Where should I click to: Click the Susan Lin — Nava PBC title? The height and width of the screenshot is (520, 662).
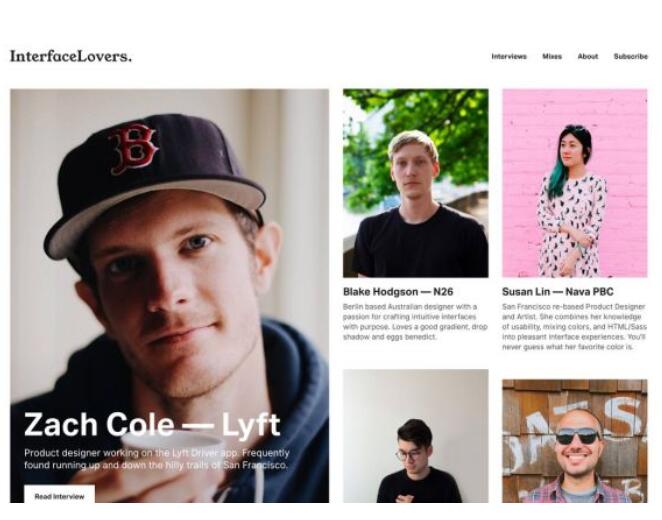(557, 292)
